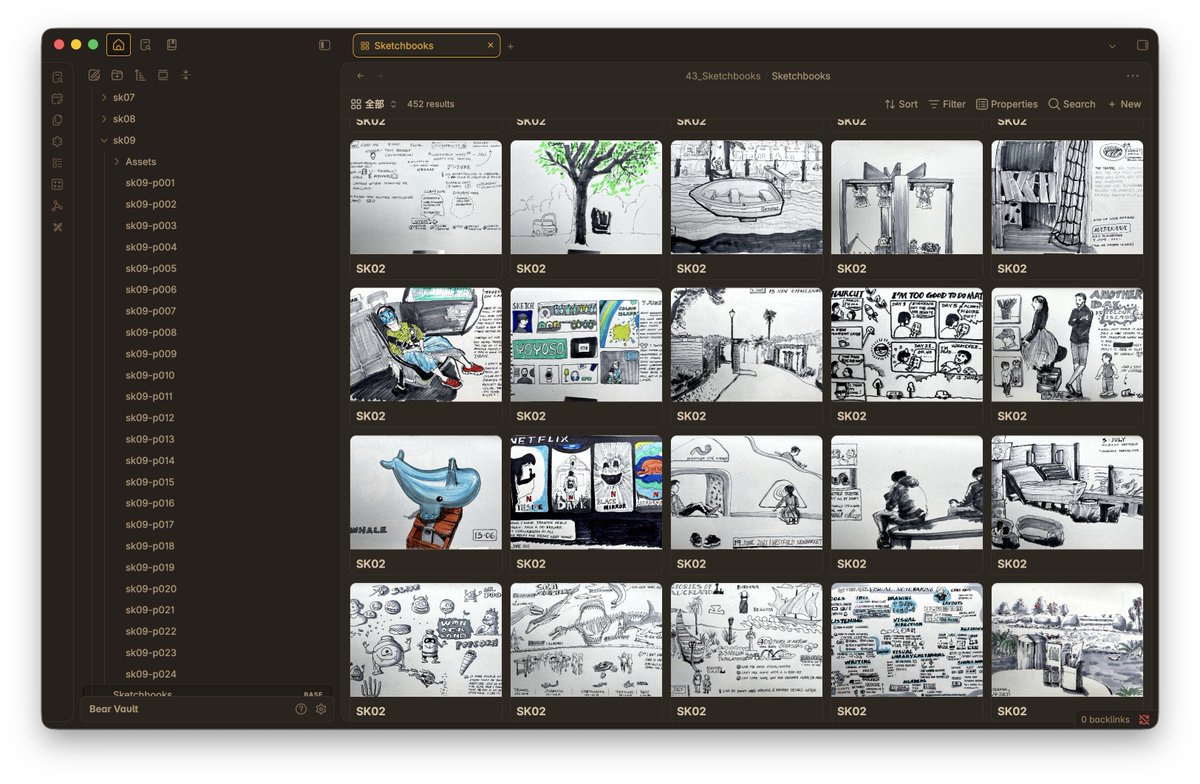Open the search pane in top bar
The image size is (1200, 784).
click(x=146, y=45)
